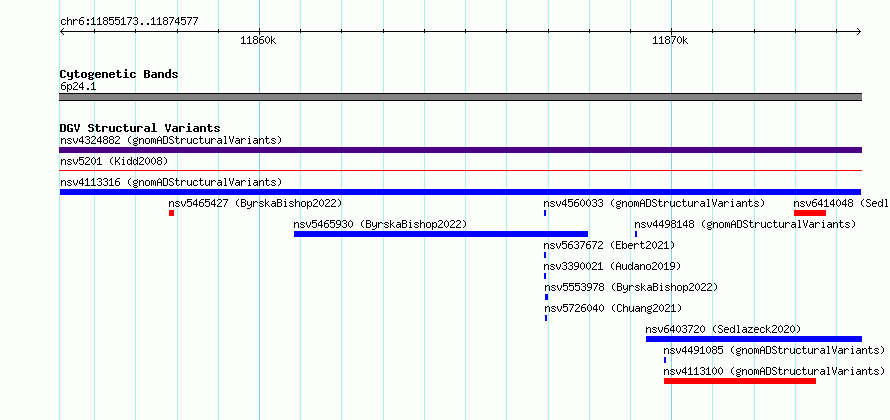Click the nsv5465427 (ByrskaBishop2022) label
The height and width of the screenshot is (420, 890).
[x=255, y=203]
